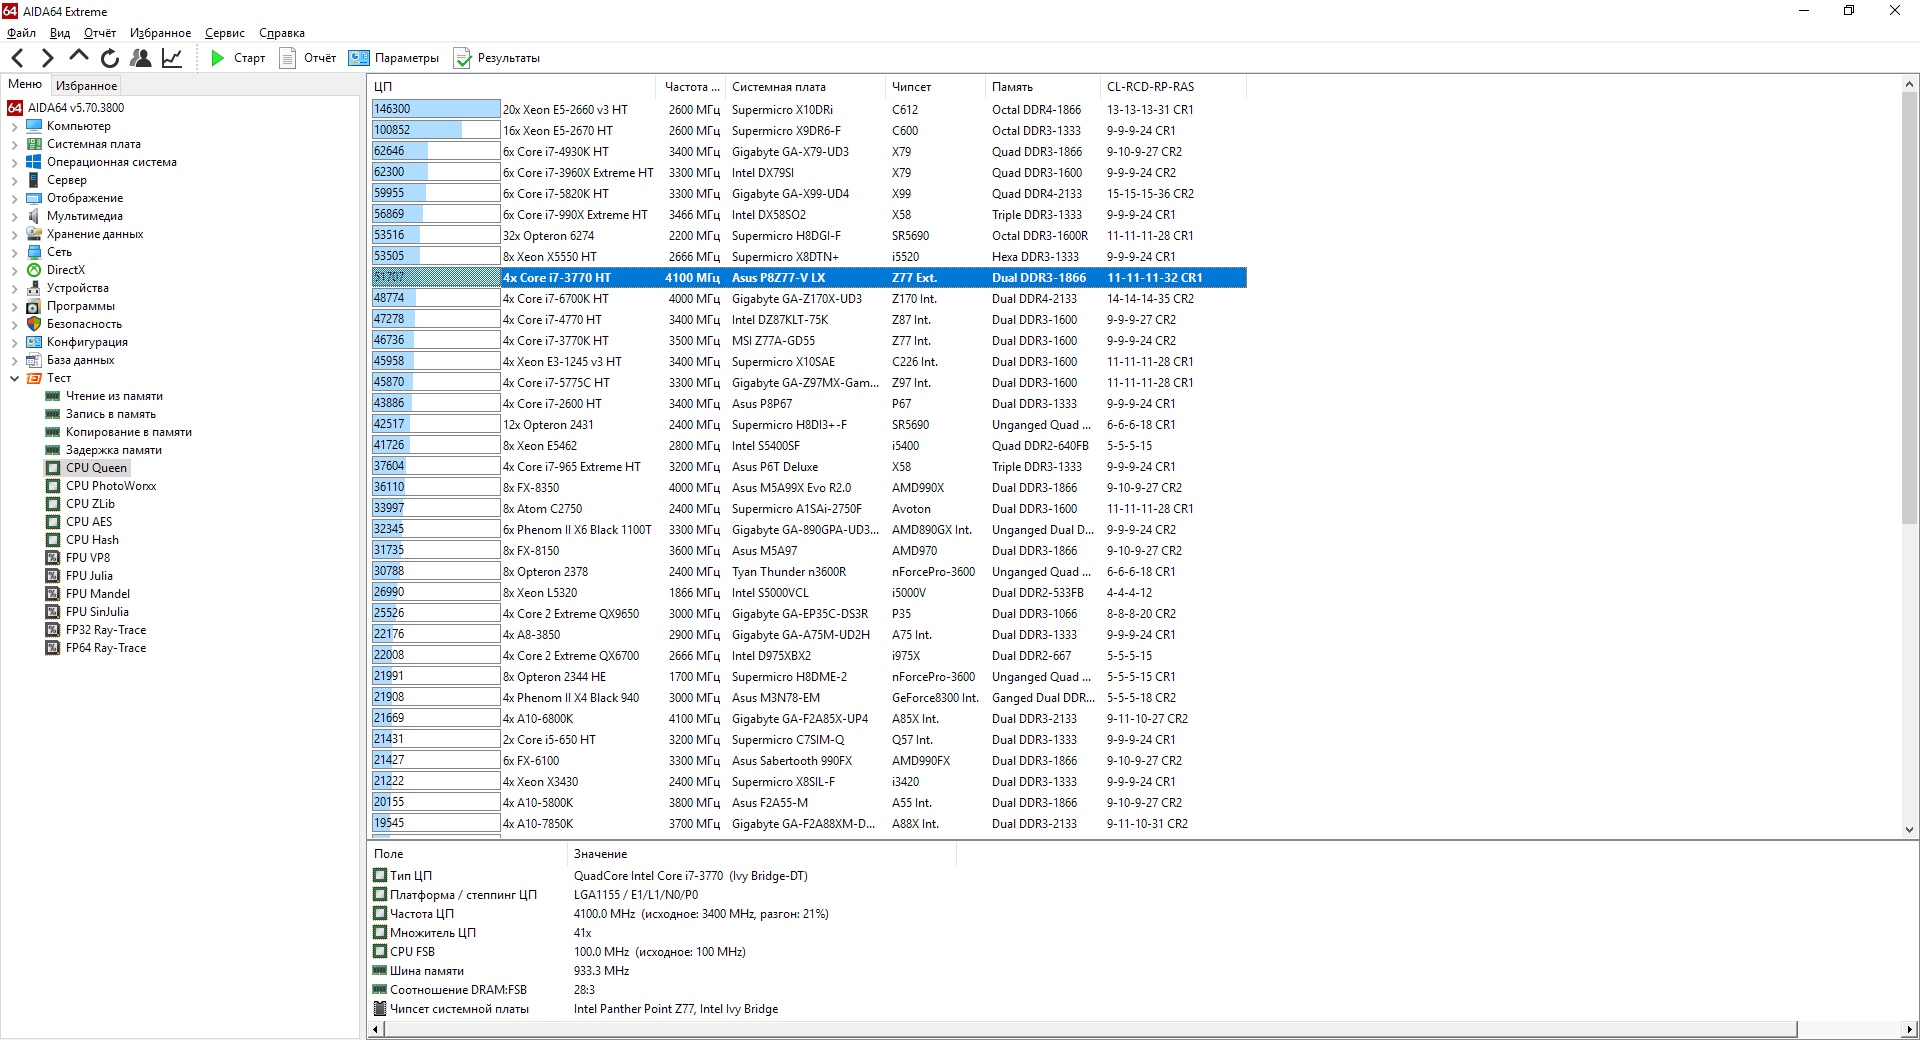Select the CPU AES benchmark icon

click(53, 522)
